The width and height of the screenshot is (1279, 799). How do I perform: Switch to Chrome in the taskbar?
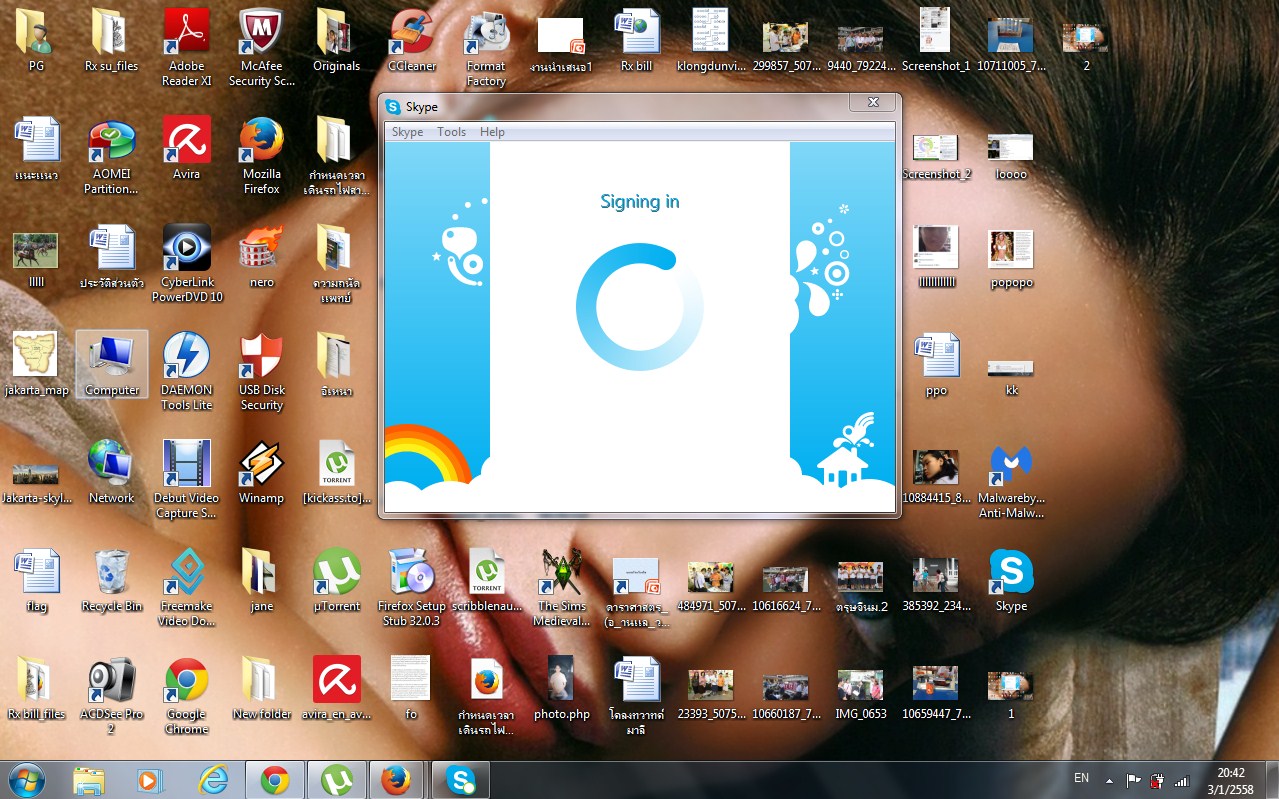coord(275,780)
